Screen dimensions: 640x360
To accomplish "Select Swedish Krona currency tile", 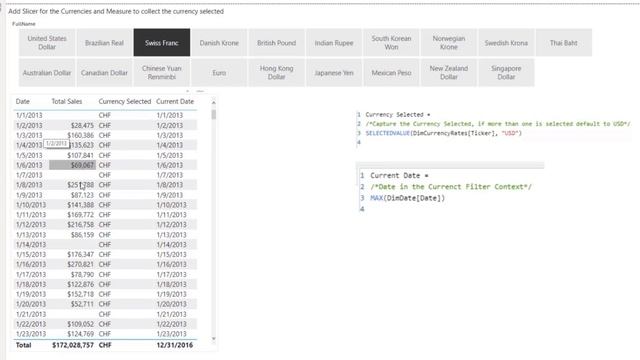I will [506, 42].
